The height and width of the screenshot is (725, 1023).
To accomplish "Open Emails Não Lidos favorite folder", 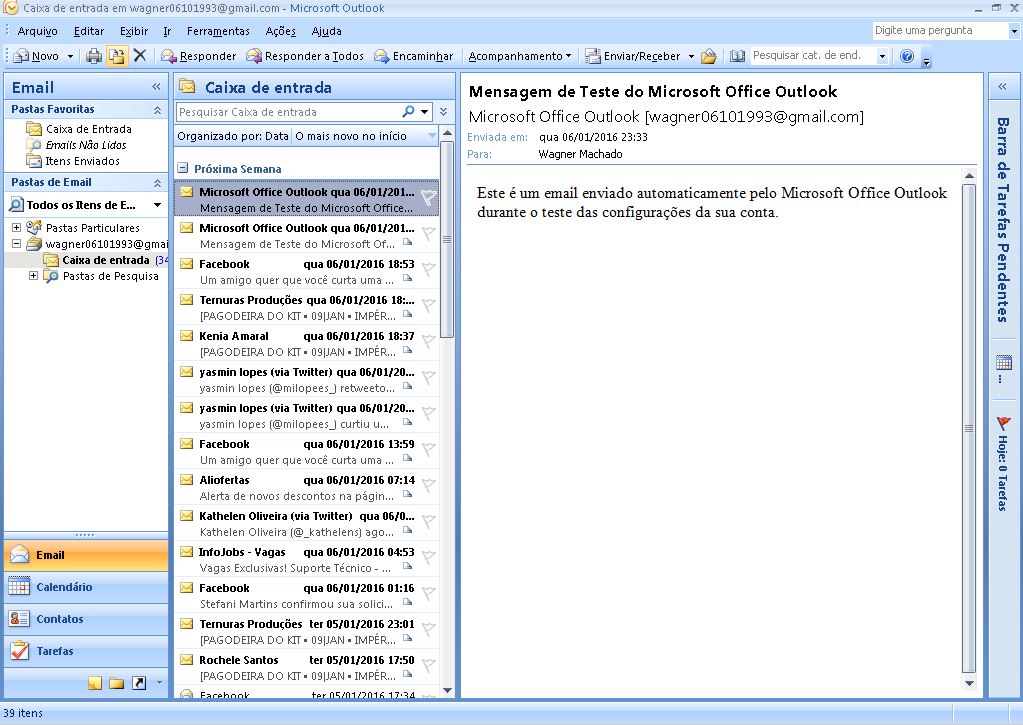I will [x=85, y=145].
